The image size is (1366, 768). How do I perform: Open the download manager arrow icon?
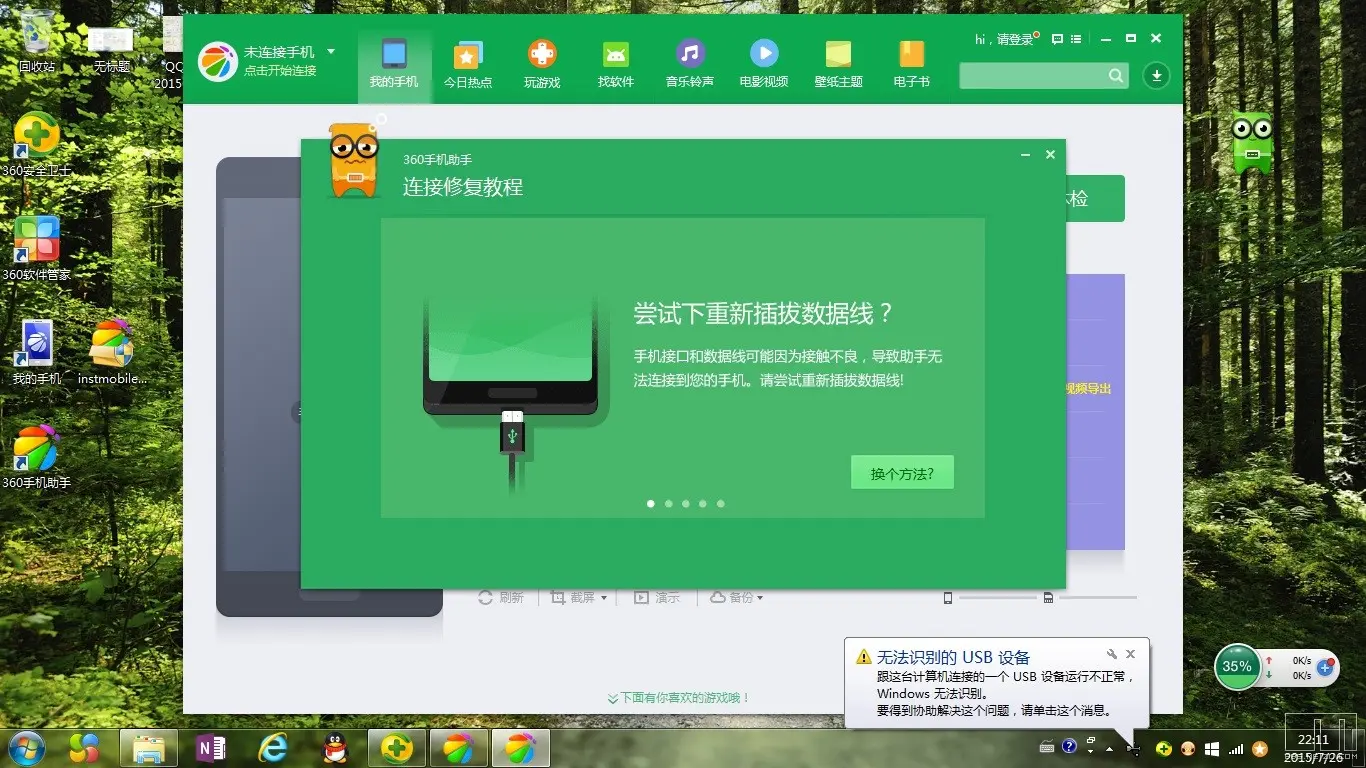point(1157,76)
